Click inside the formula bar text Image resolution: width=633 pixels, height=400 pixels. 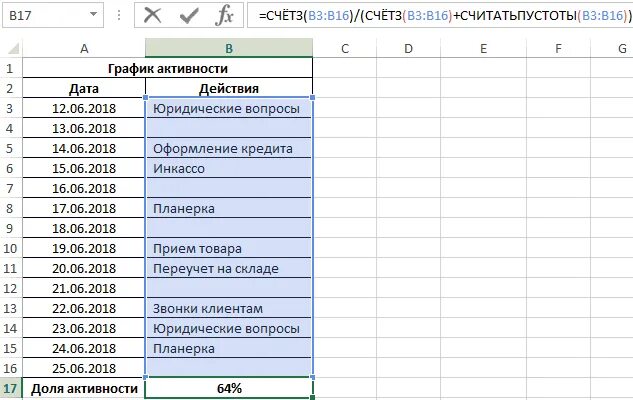click(439, 15)
